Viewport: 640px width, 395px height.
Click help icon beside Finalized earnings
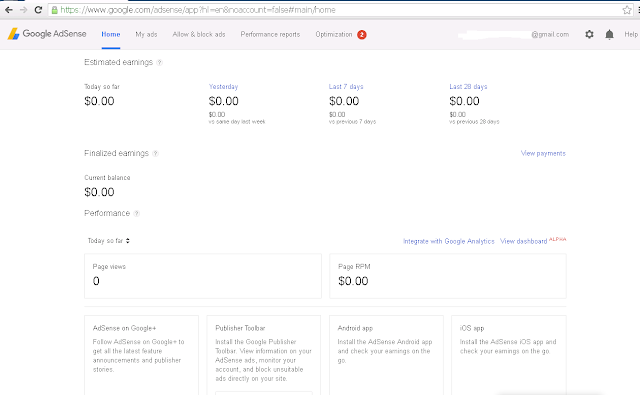(x=156, y=153)
